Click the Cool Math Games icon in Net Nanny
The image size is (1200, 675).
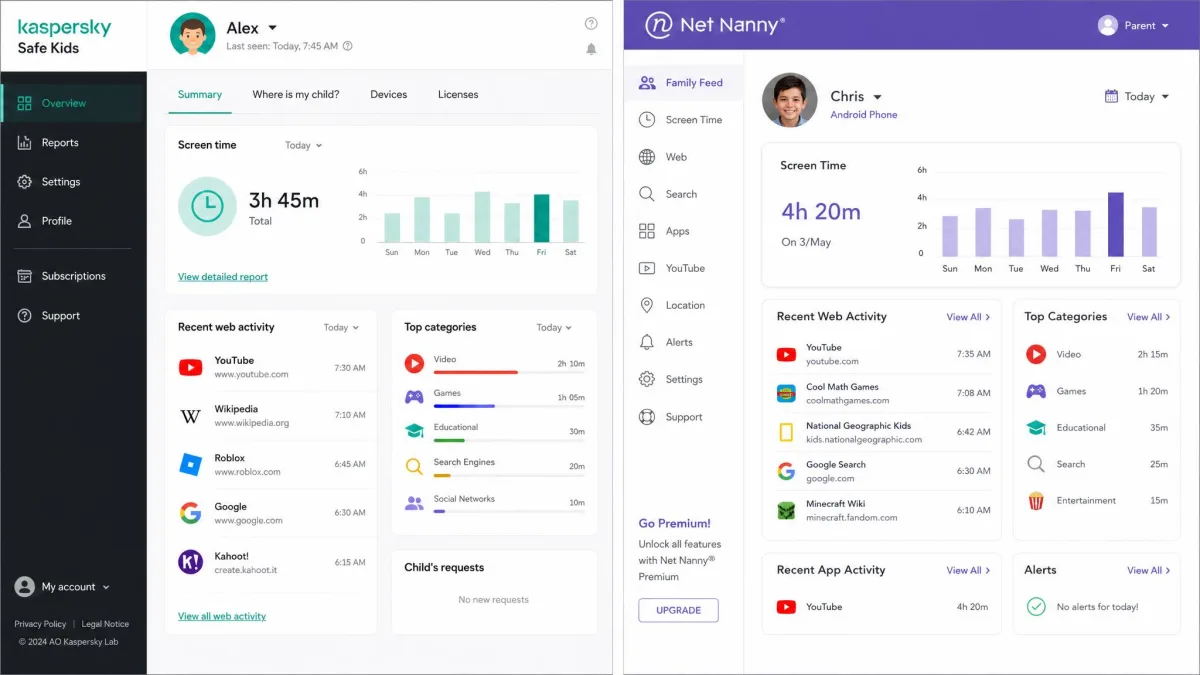(x=786, y=393)
